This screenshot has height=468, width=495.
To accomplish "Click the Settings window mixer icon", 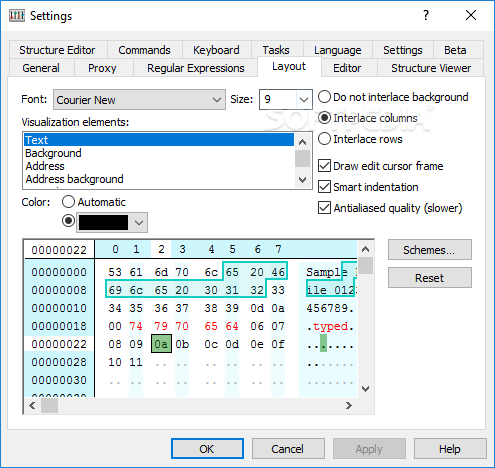I will click(17, 15).
